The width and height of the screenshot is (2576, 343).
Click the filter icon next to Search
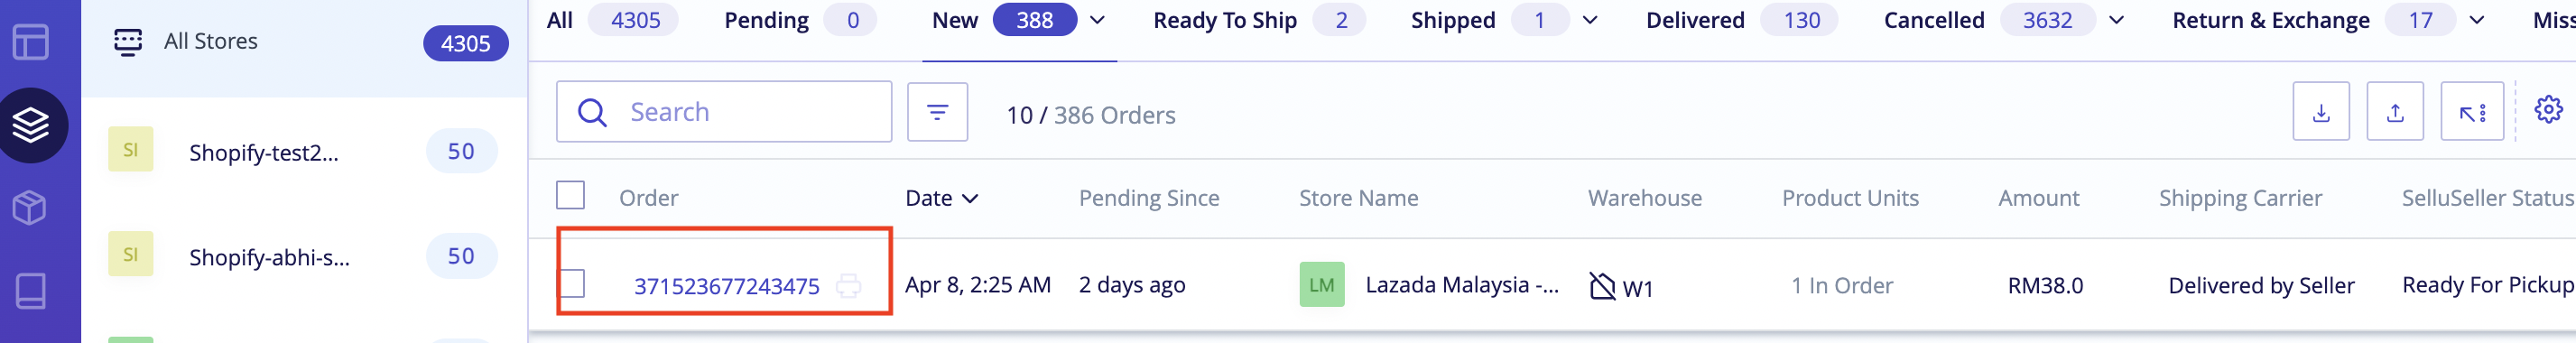[x=937, y=112]
